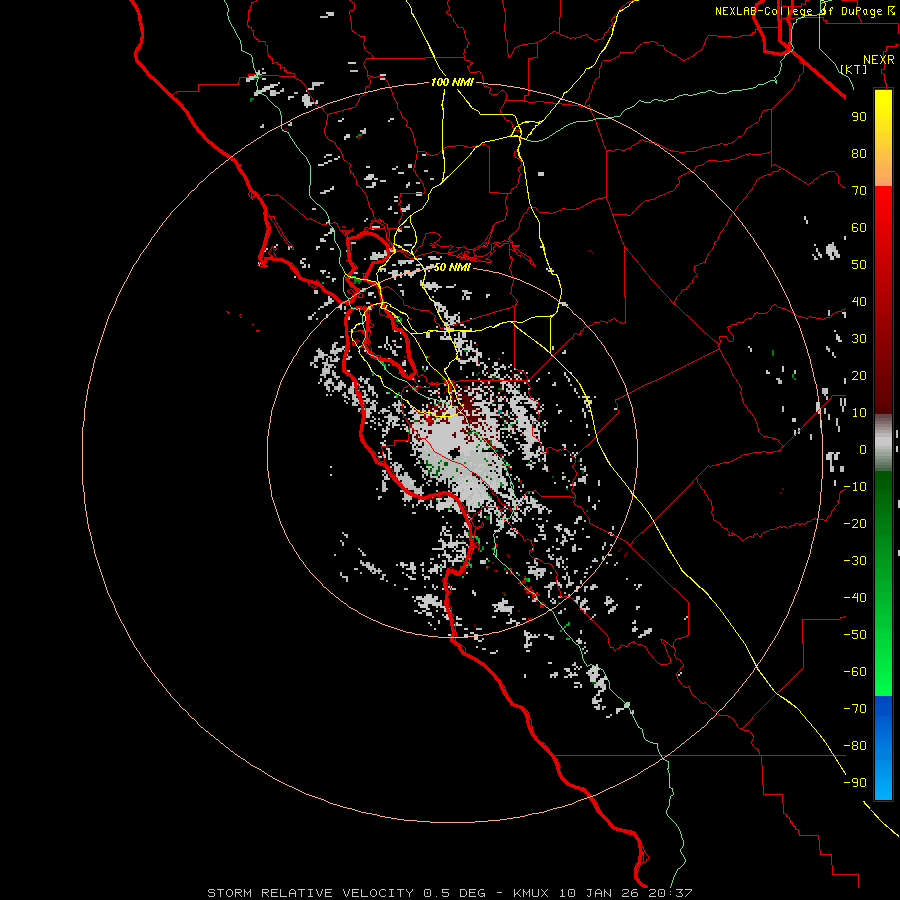Click the 10 value on the velocity scale
Viewport: 900px width, 900px height.
tap(859, 413)
